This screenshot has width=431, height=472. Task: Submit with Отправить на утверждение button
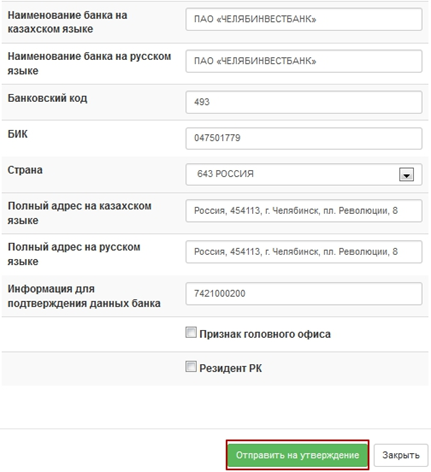[x=297, y=455]
